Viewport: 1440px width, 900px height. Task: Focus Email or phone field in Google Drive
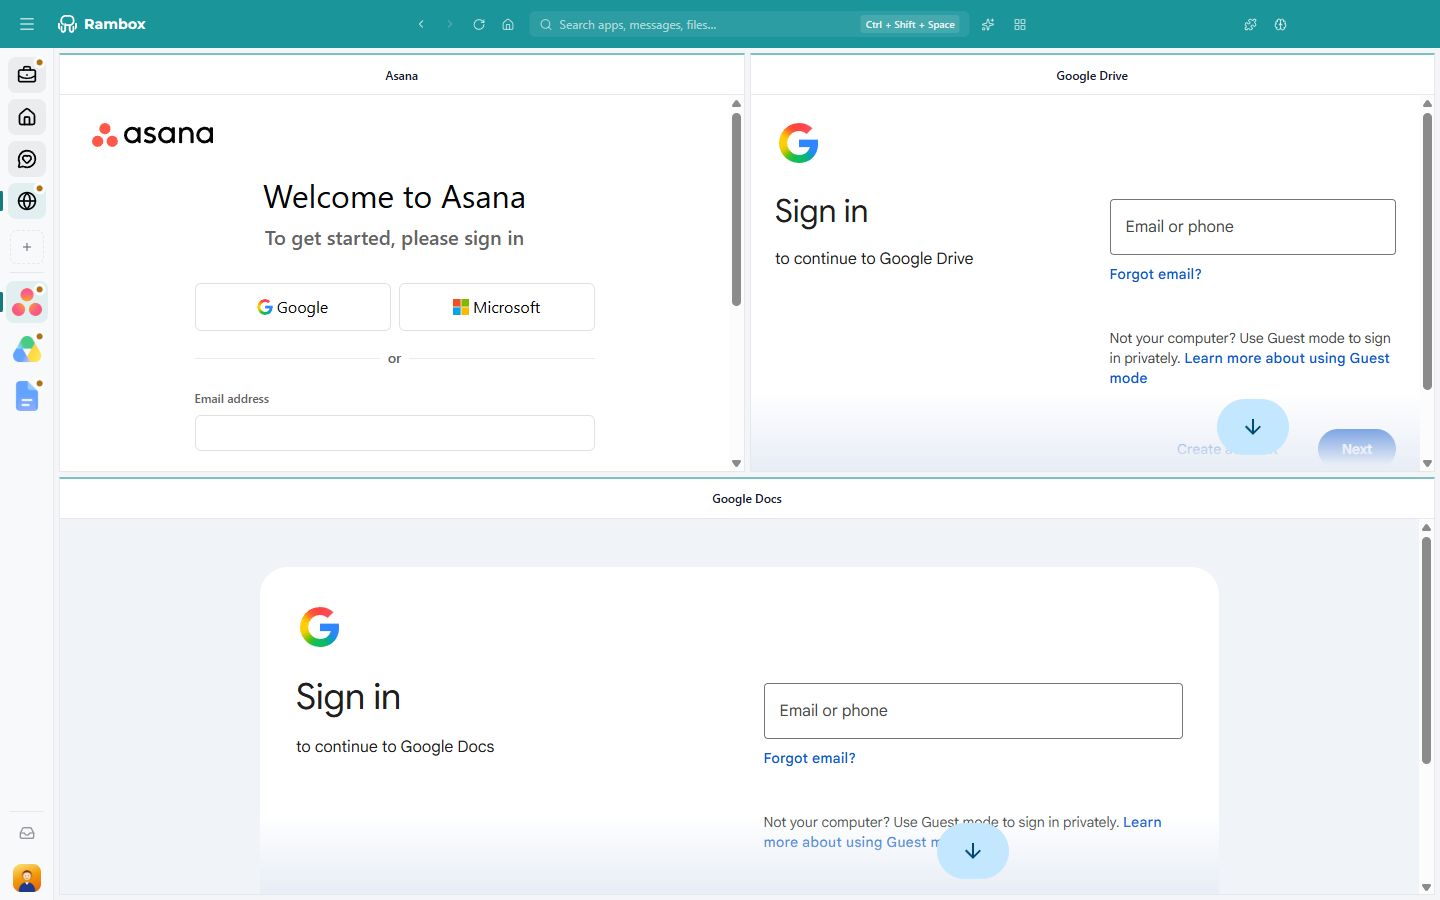[1253, 227]
